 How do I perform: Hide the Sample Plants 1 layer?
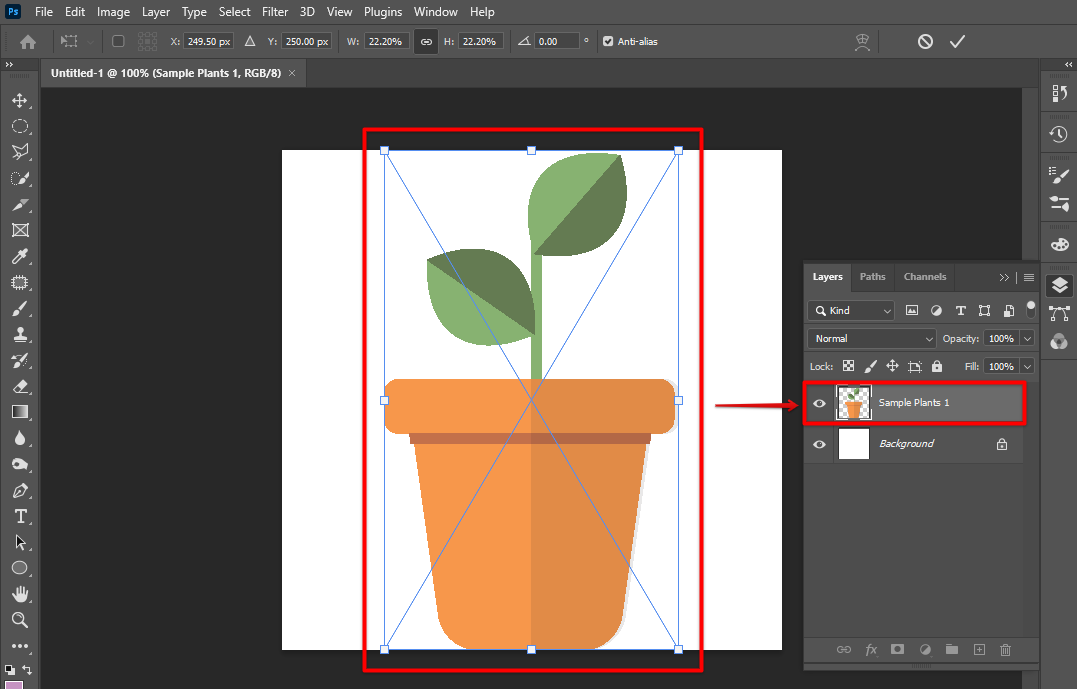(820, 403)
